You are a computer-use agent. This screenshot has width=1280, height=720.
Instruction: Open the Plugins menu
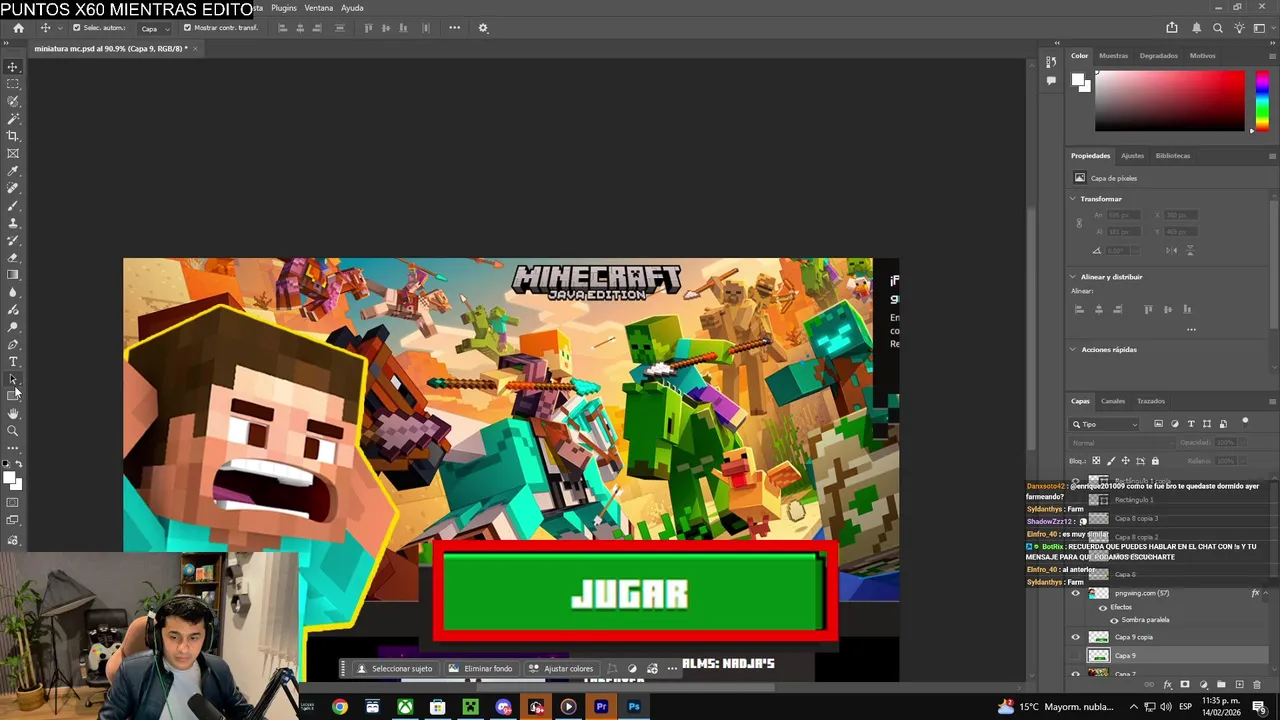pyautogui.click(x=284, y=8)
